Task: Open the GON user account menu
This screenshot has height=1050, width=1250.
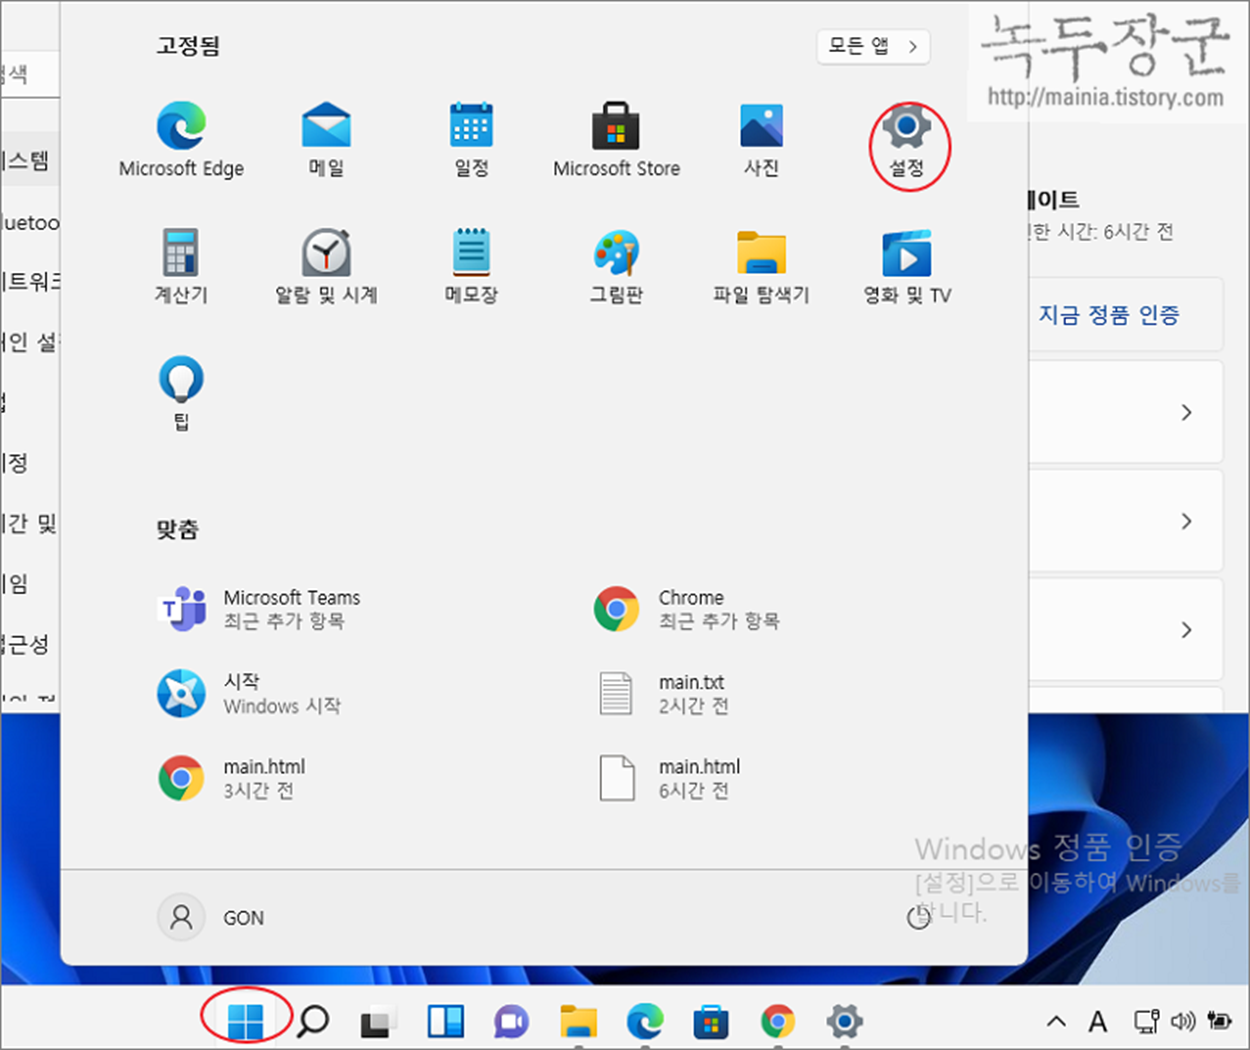Action: pyautogui.click(x=212, y=917)
